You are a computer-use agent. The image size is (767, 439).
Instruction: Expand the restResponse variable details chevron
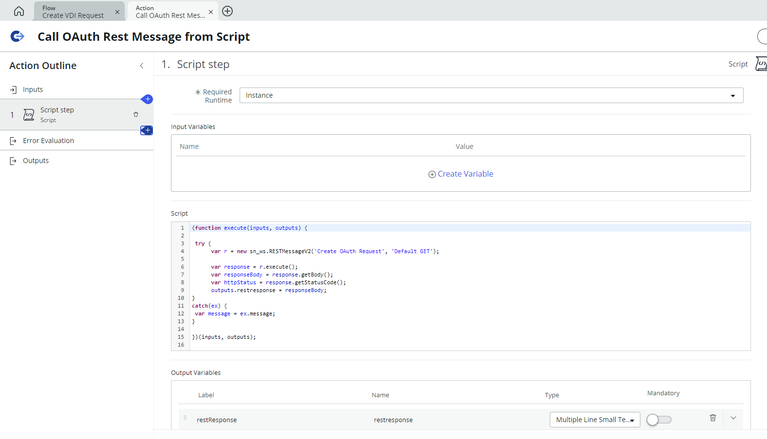coord(733,418)
